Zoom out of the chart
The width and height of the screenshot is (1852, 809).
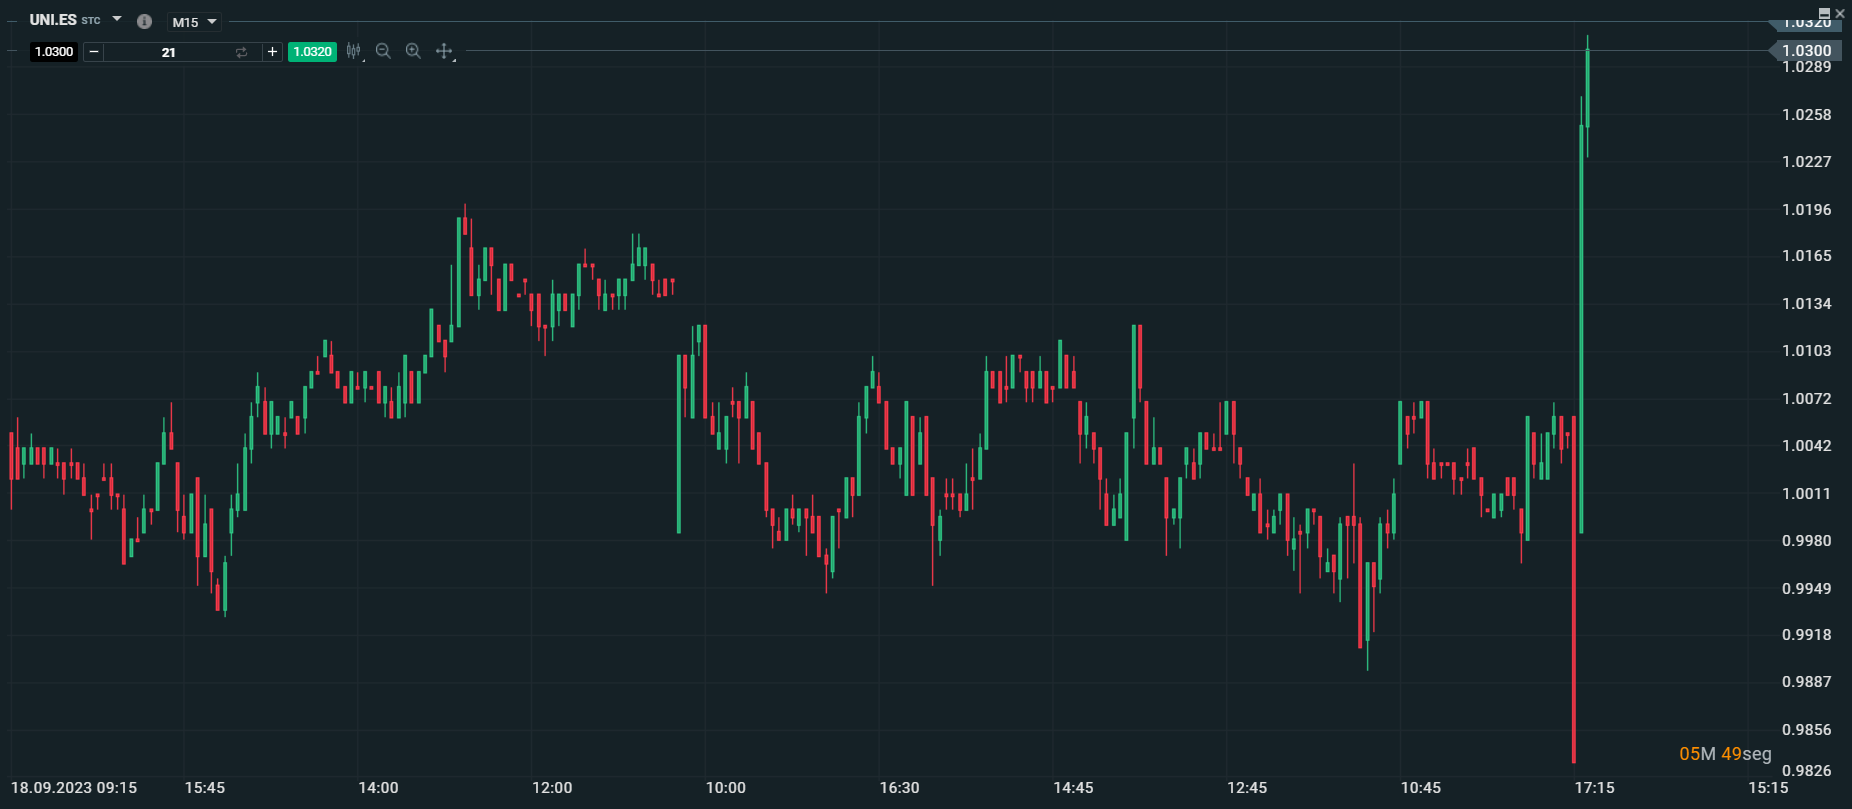(383, 51)
